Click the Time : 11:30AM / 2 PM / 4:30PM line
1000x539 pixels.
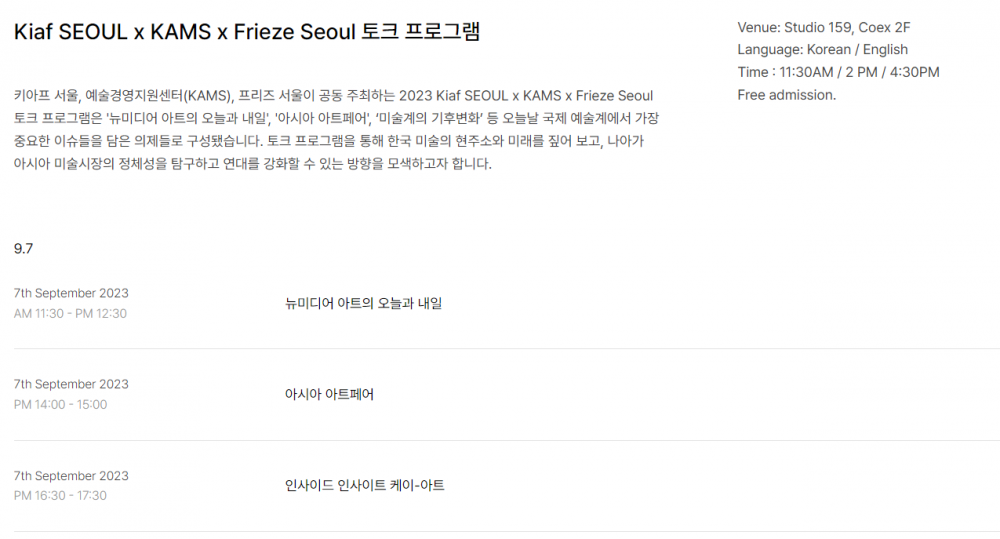[838, 72]
